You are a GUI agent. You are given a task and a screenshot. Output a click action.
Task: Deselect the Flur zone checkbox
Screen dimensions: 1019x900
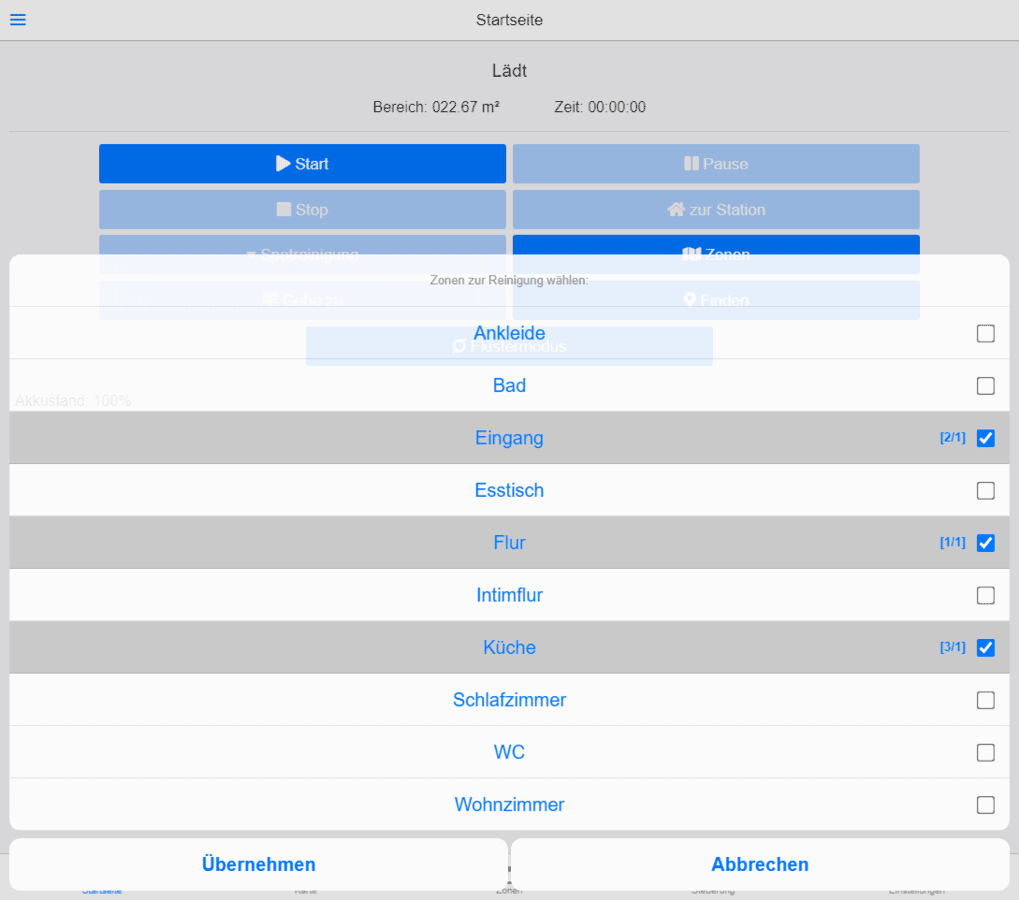(x=985, y=543)
